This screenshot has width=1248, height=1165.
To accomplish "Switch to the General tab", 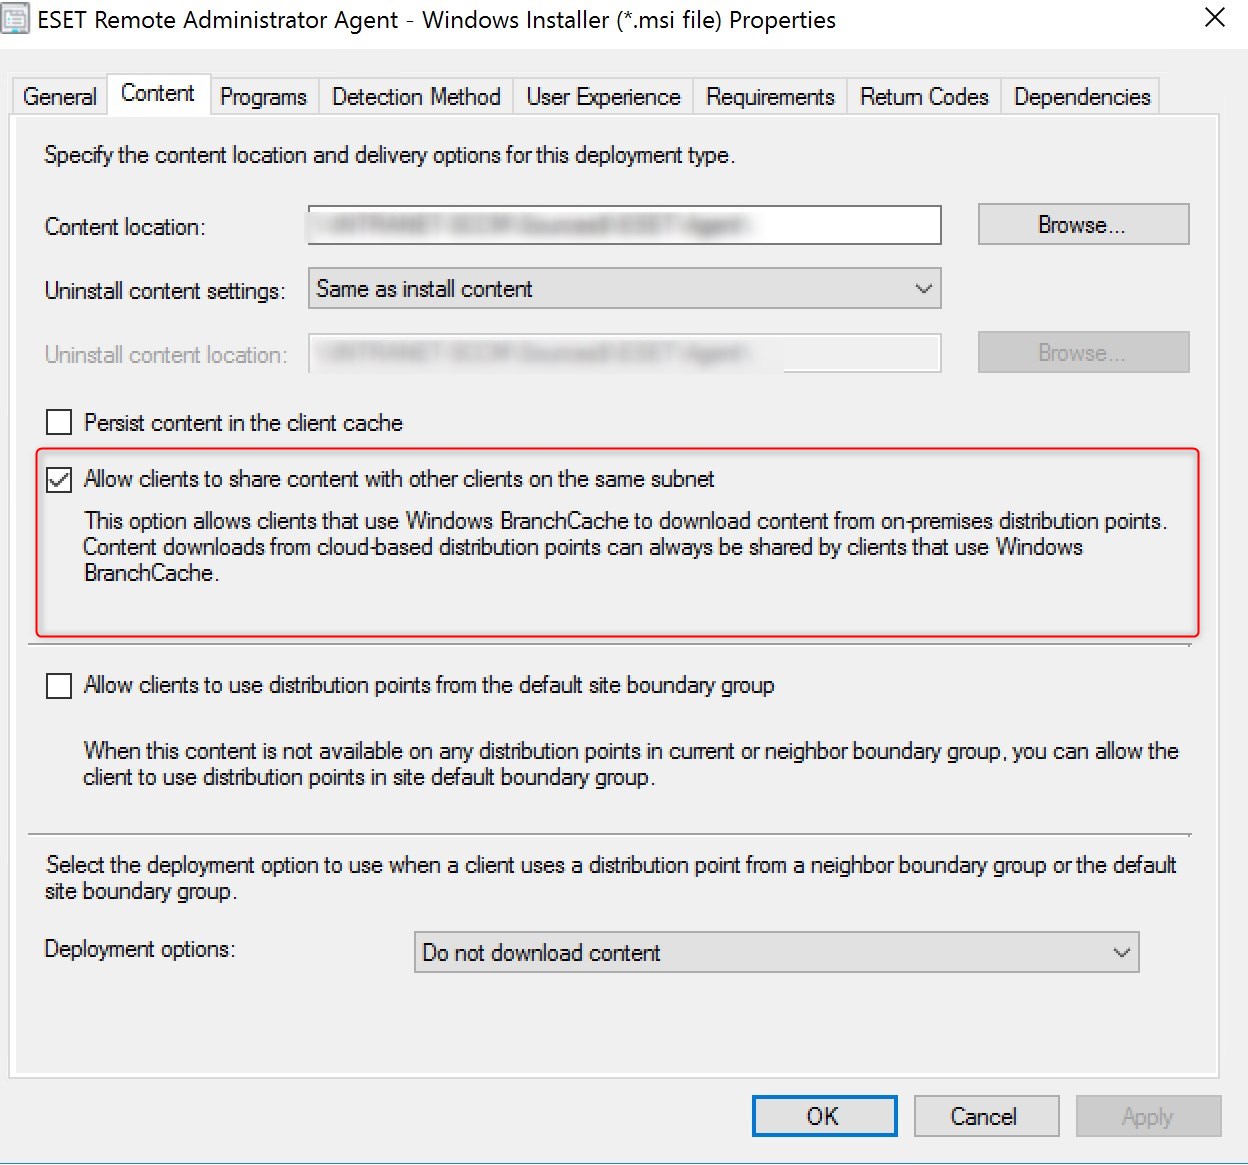I will point(60,97).
